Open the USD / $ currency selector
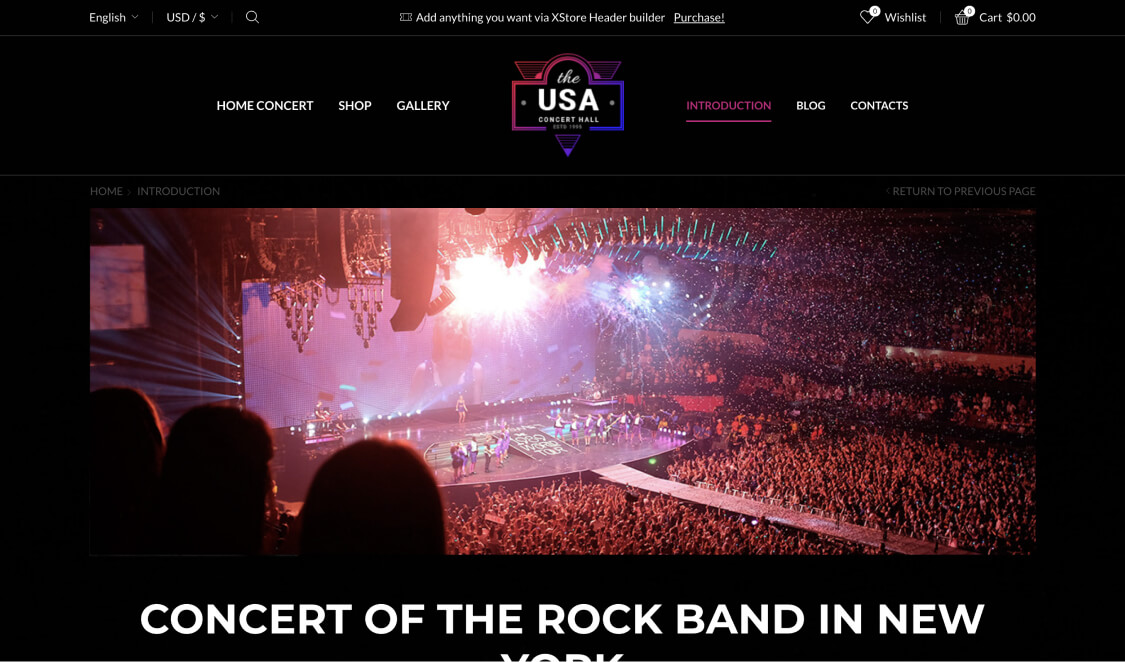Screen dimensions: 1125x662 coord(192,17)
